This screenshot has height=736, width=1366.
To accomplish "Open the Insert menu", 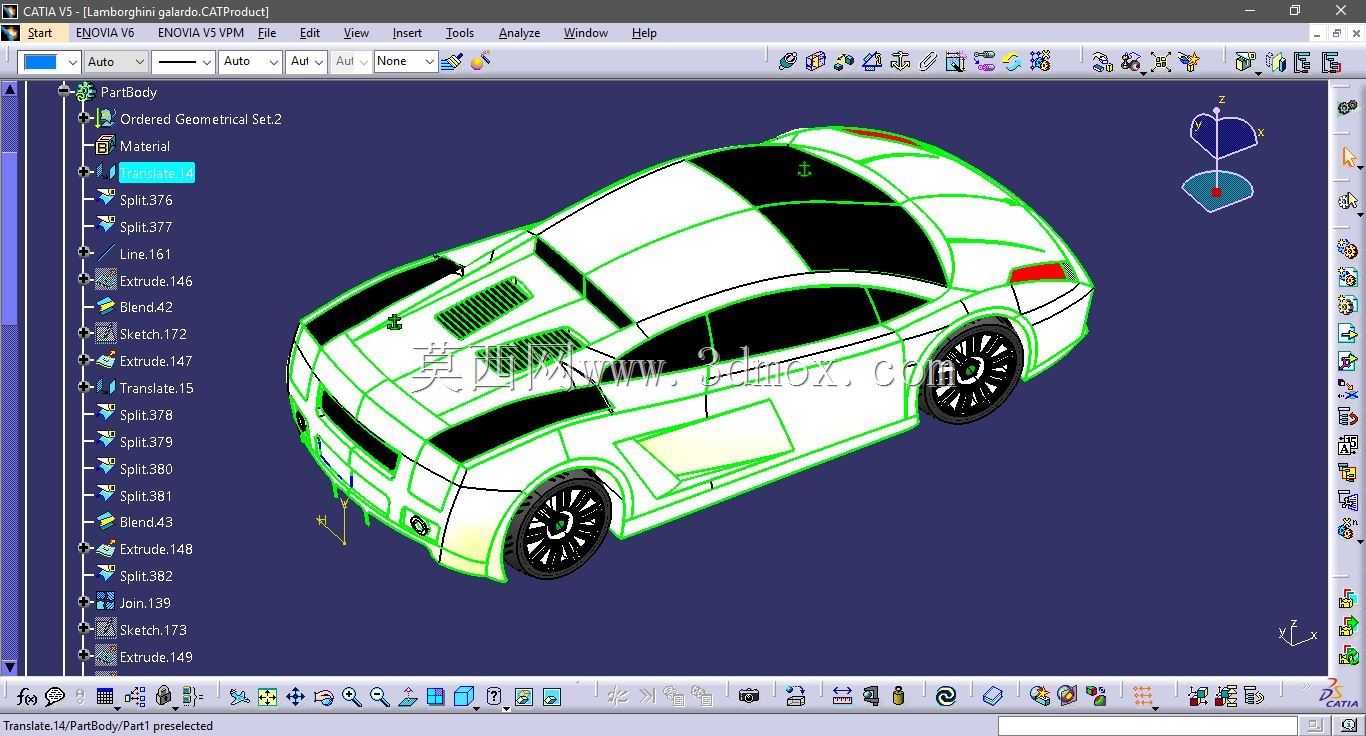I will pyautogui.click(x=407, y=33).
